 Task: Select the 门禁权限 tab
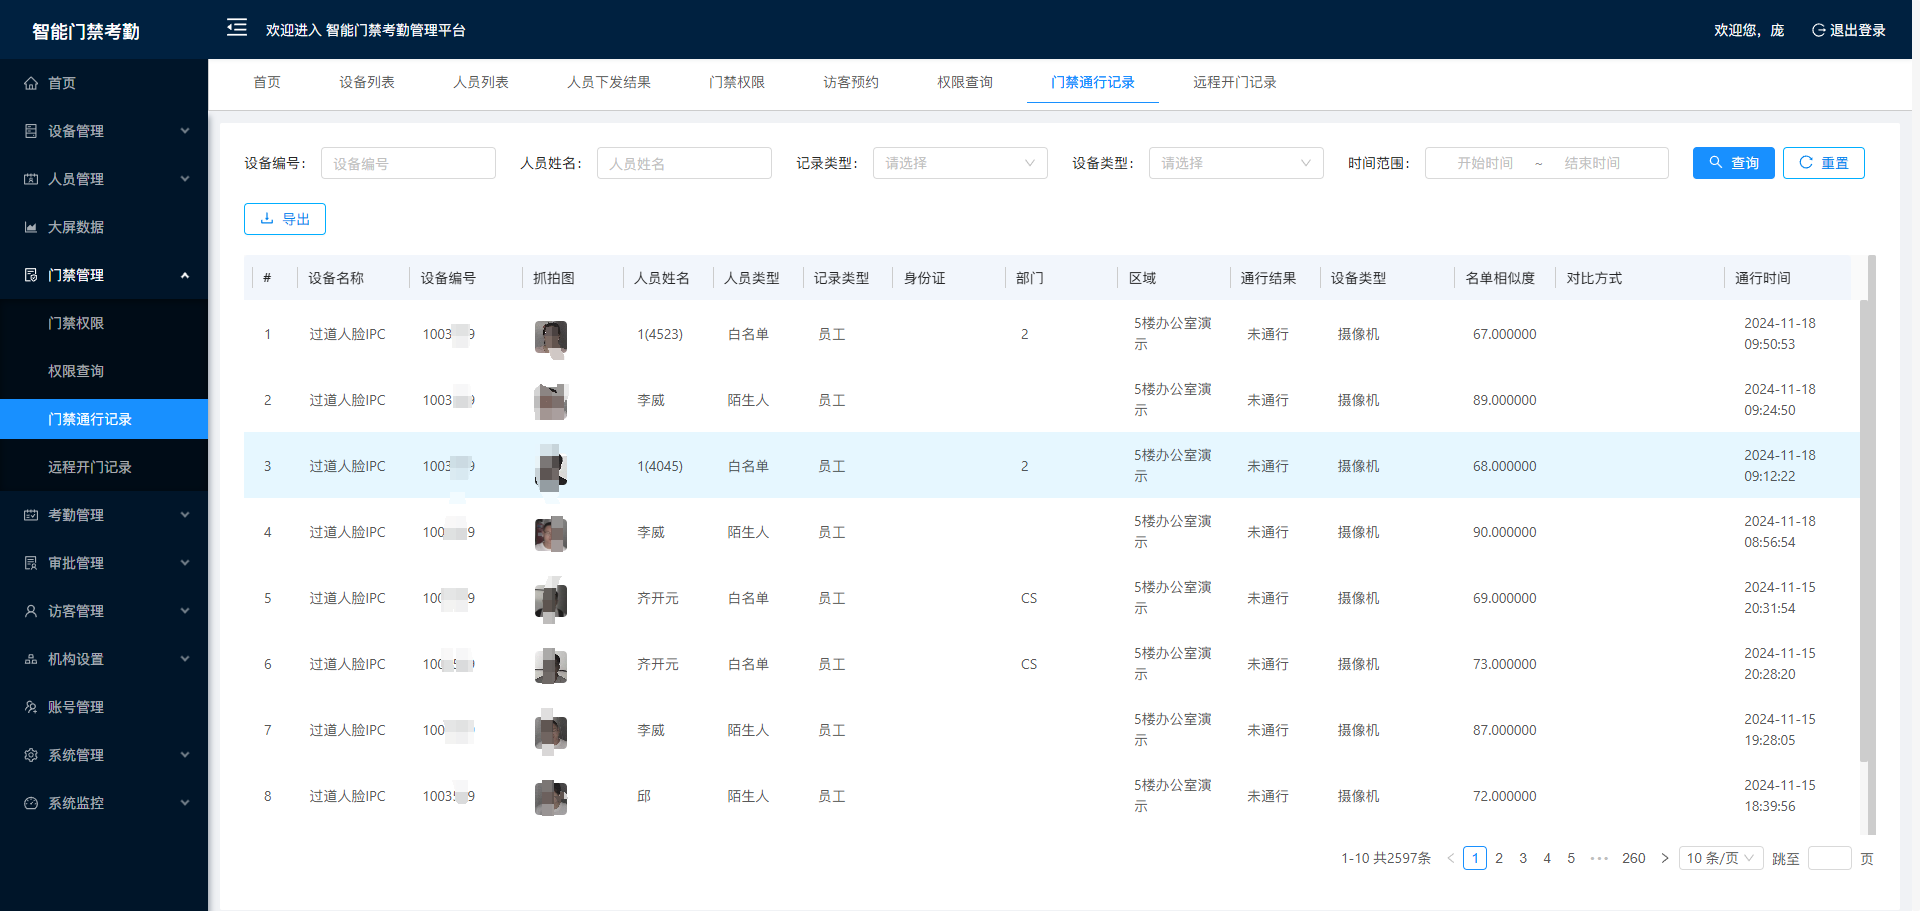(737, 82)
